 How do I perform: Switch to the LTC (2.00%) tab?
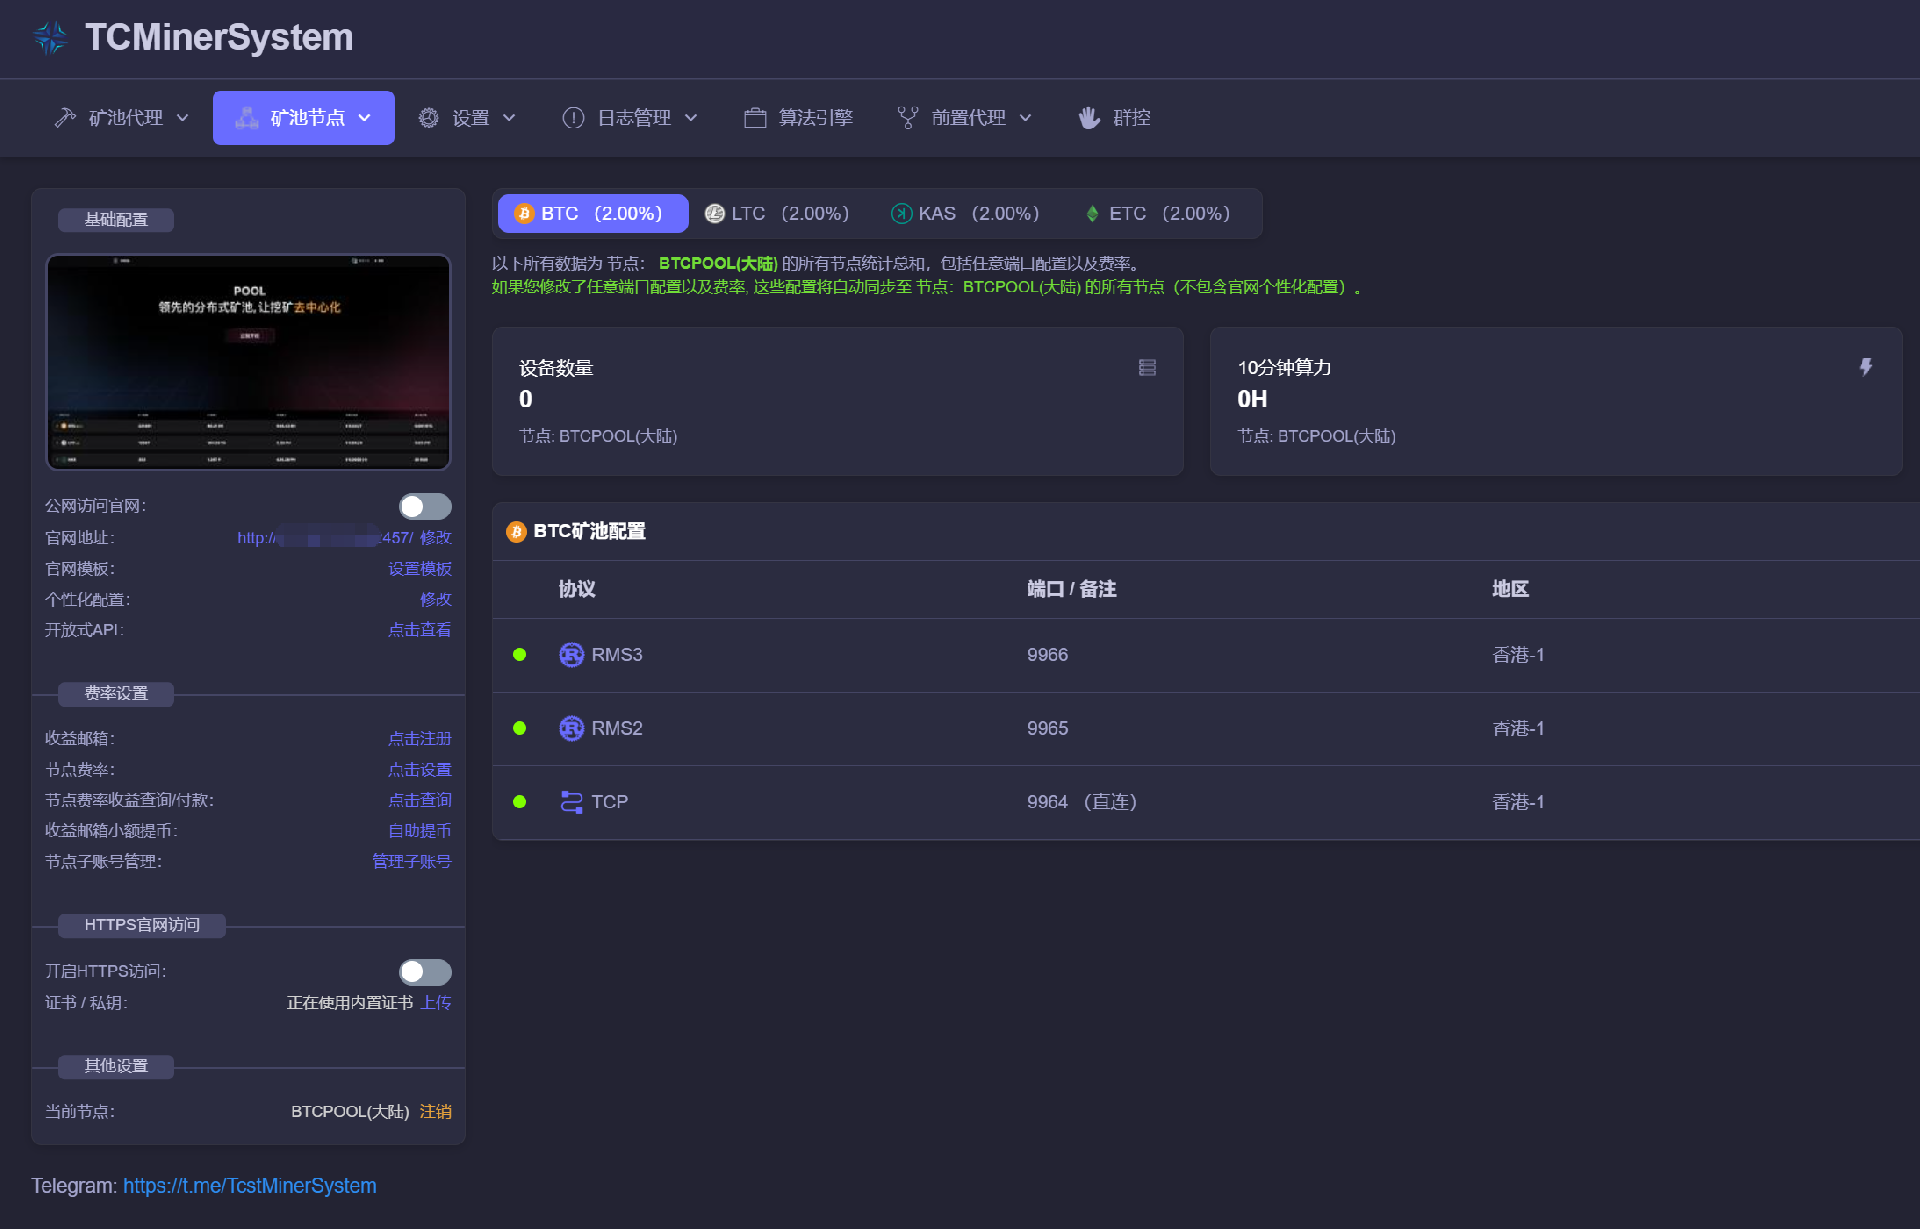click(x=777, y=214)
